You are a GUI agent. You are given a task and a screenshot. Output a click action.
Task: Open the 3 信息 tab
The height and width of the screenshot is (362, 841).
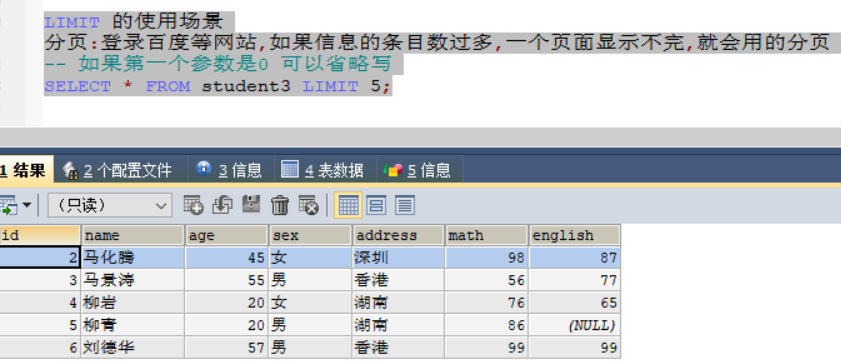pyautogui.click(x=231, y=171)
